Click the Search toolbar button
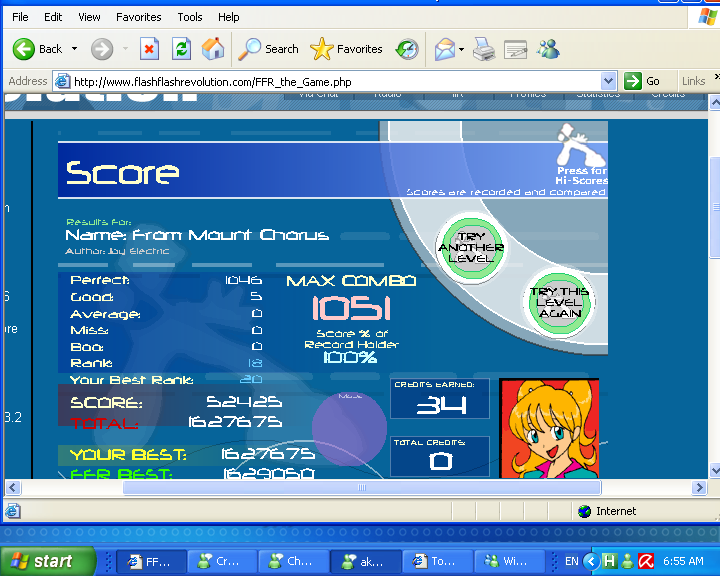Viewport: 720px width, 576px height. (269, 49)
